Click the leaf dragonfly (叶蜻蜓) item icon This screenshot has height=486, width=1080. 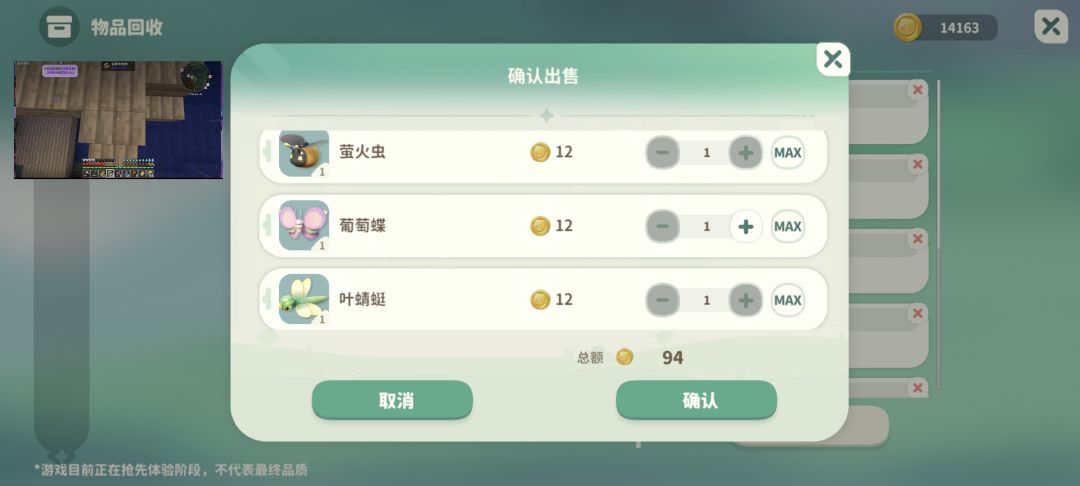click(304, 299)
